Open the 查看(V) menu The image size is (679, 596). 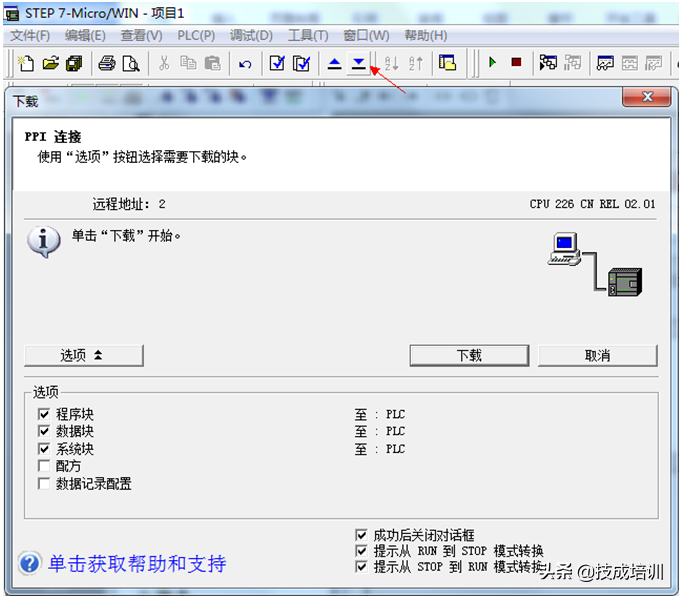141,36
